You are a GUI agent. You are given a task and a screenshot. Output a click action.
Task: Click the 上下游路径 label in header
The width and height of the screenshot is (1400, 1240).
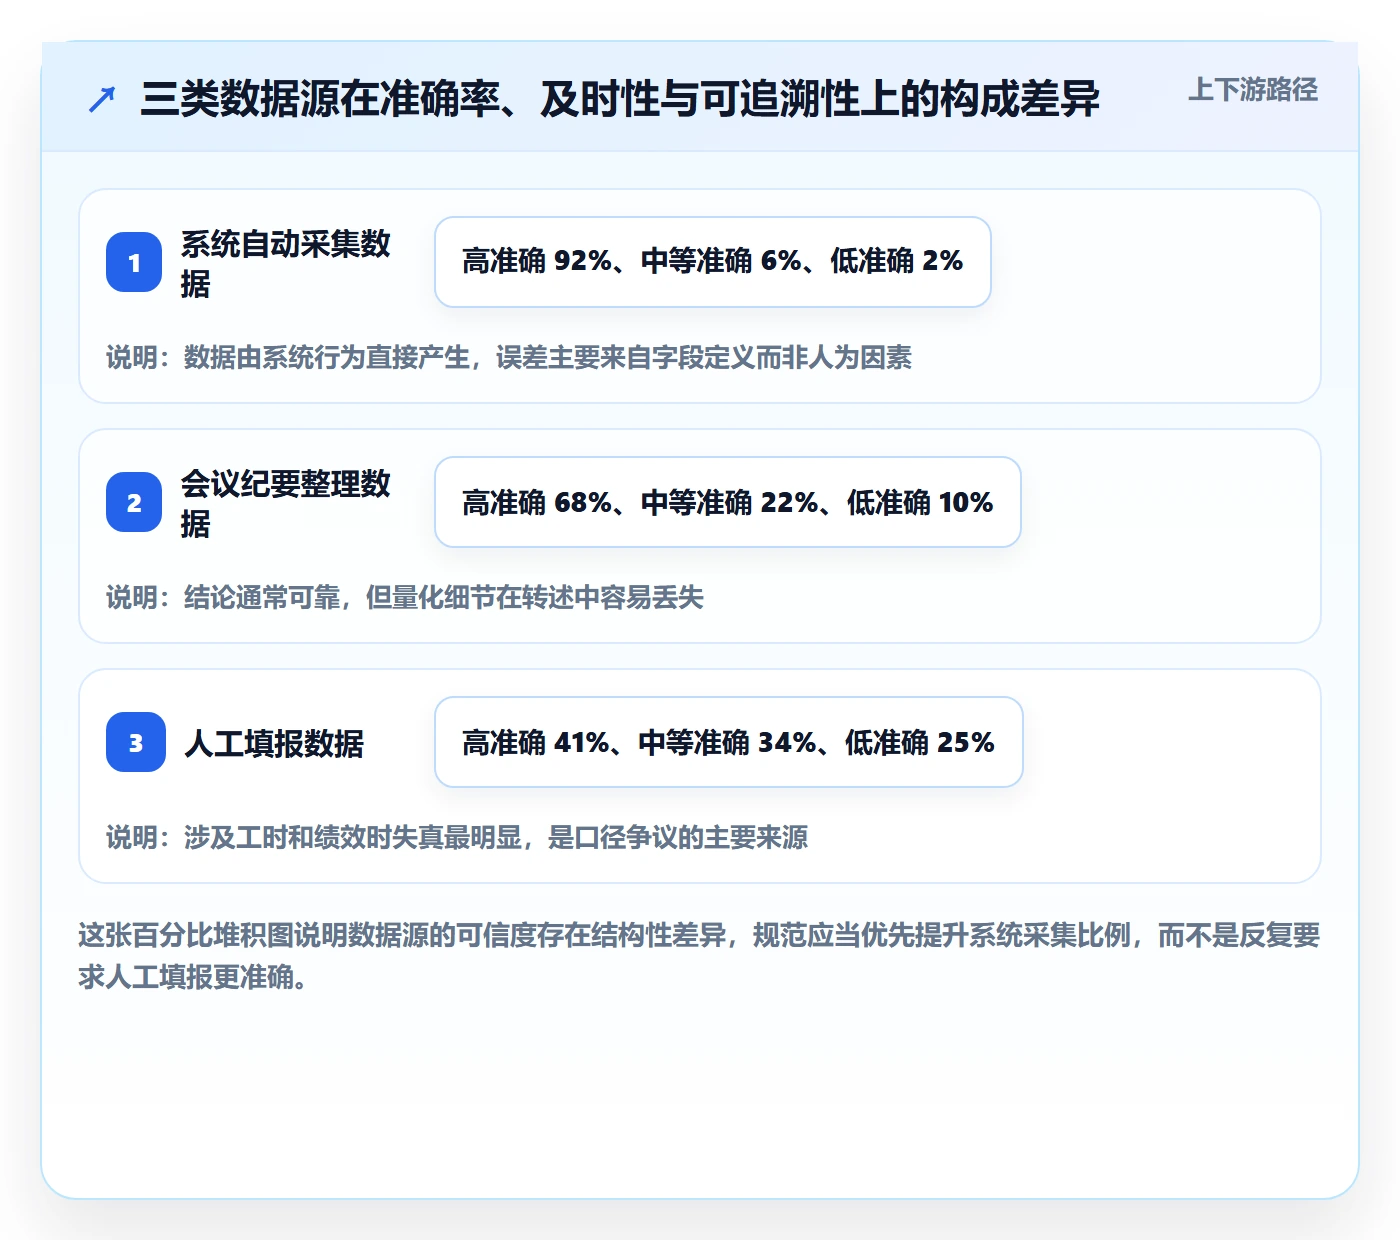(1253, 90)
